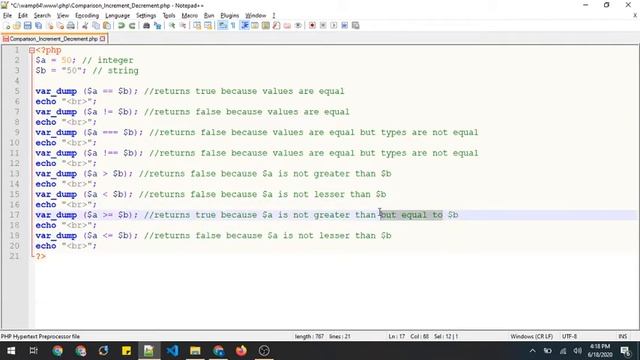The height and width of the screenshot is (360, 640).
Task: Toggle Show All Characters pilcrow icon
Action: point(233,26)
